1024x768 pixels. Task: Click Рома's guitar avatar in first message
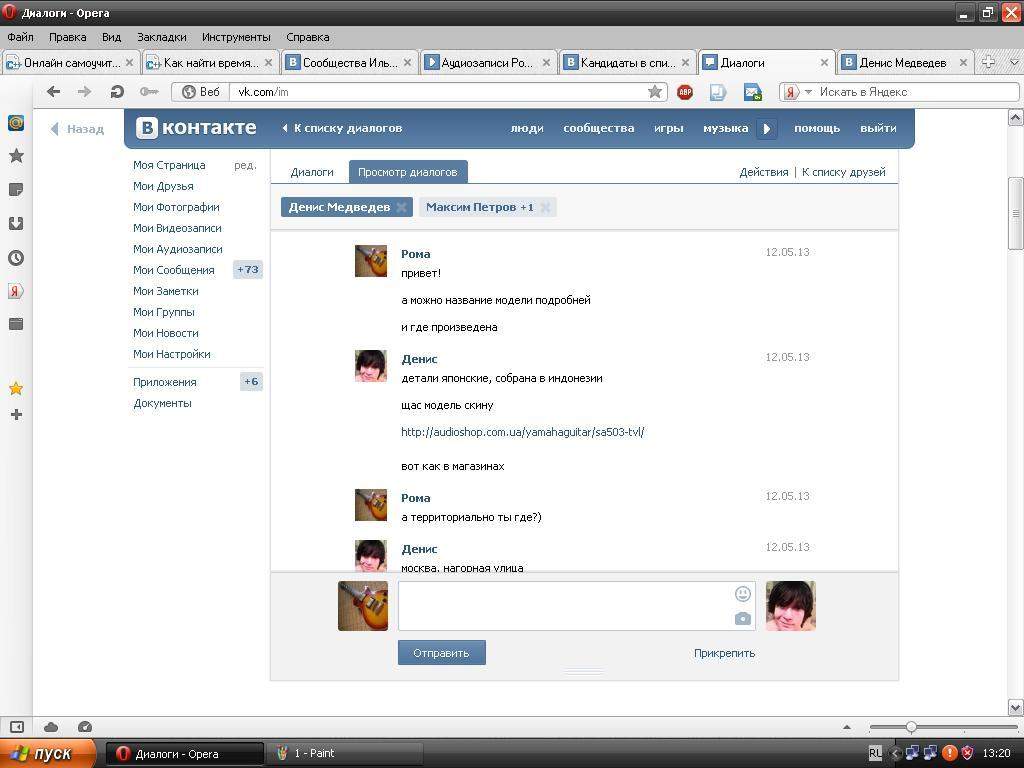(x=371, y=261)
